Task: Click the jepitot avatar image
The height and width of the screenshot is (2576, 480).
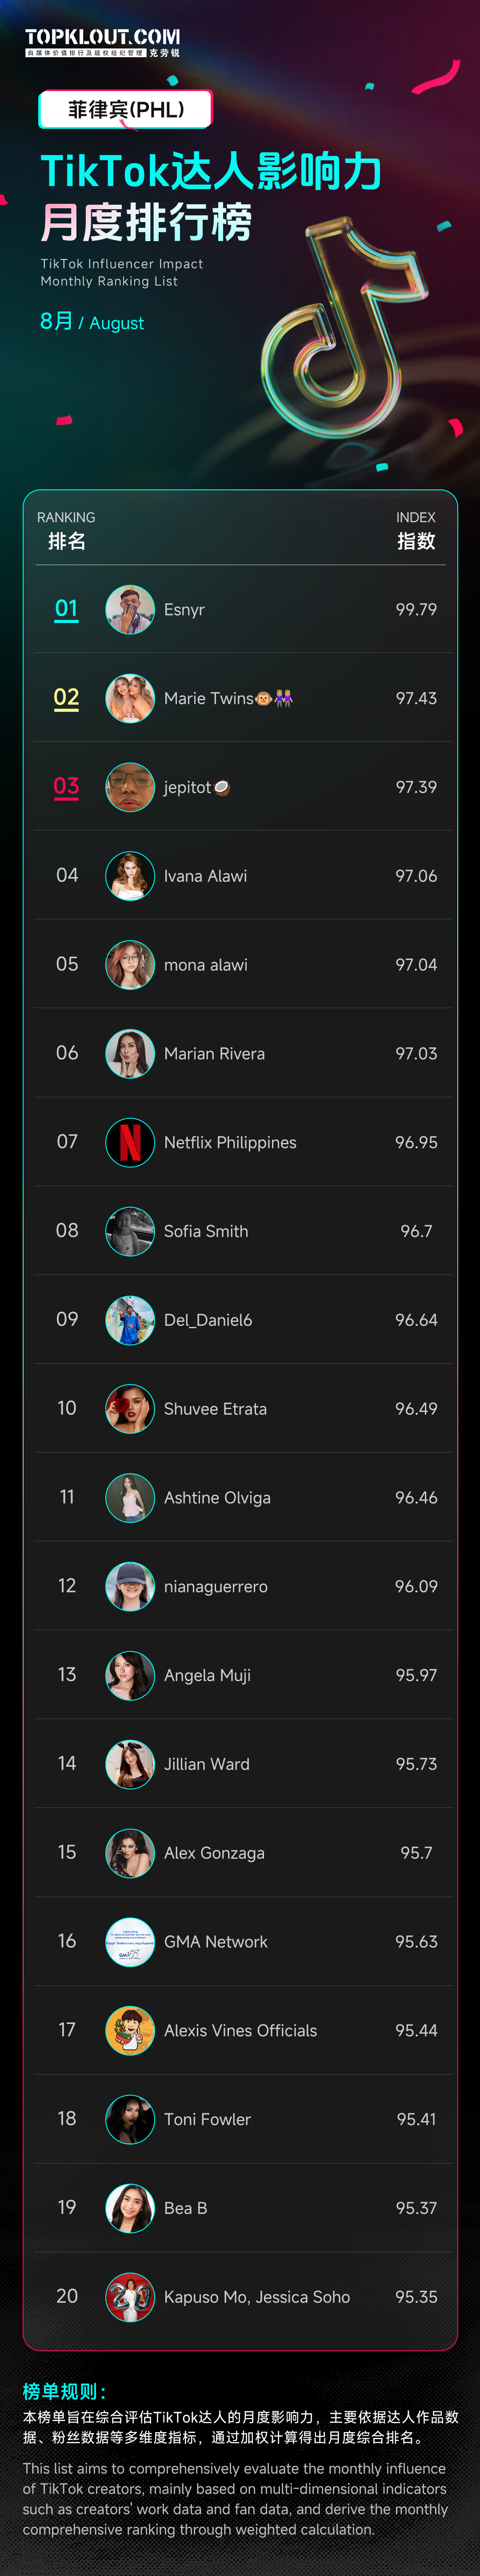Action: pyautogui.click(x=130, y=787)
